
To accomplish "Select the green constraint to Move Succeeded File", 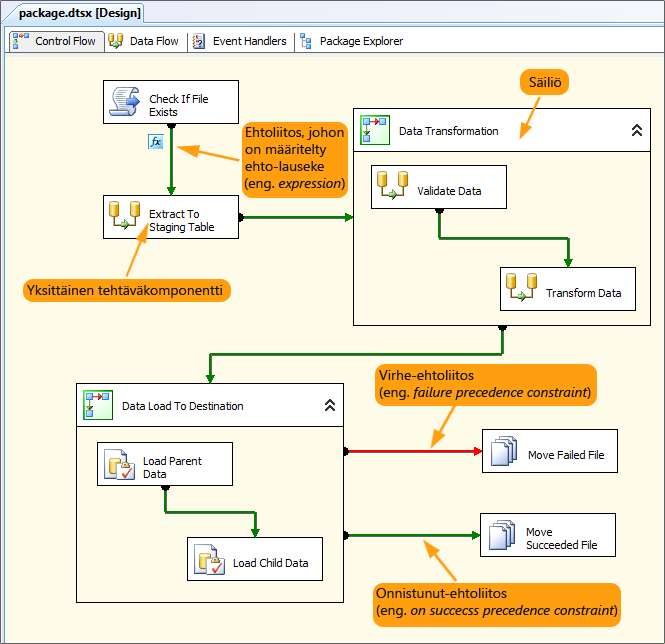I will point(412,535).
